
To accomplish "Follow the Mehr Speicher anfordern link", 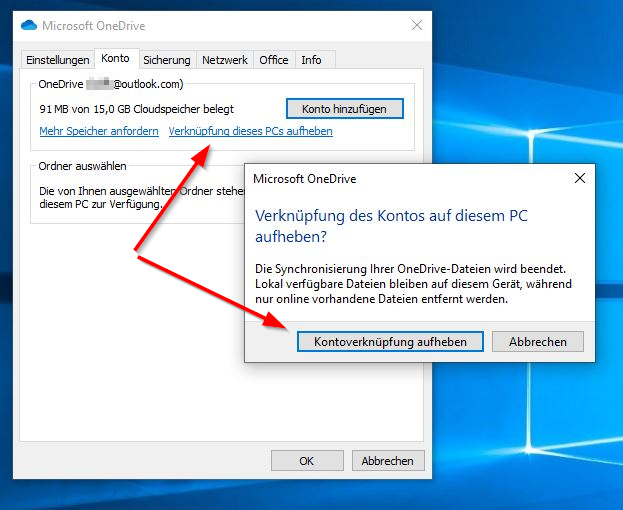I will tap(99, 131).
